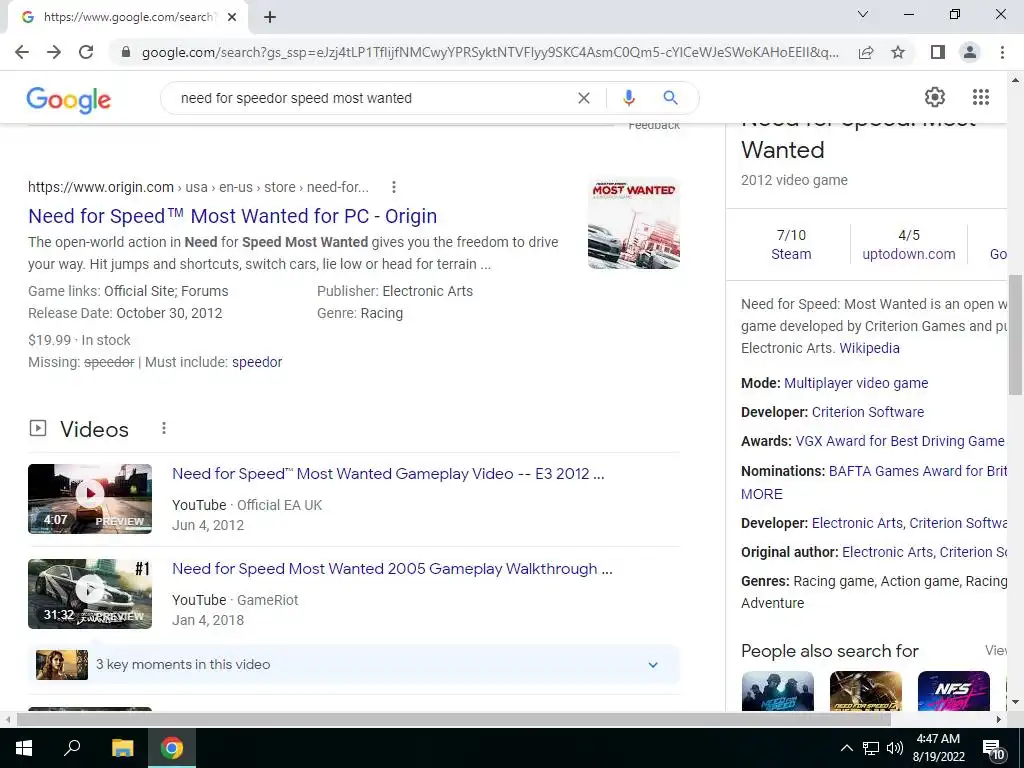Image resolution: width=1024 pixels, height=768 pixels.
Task: Open Windows taskbar search
Action: [x=72, y=748]
